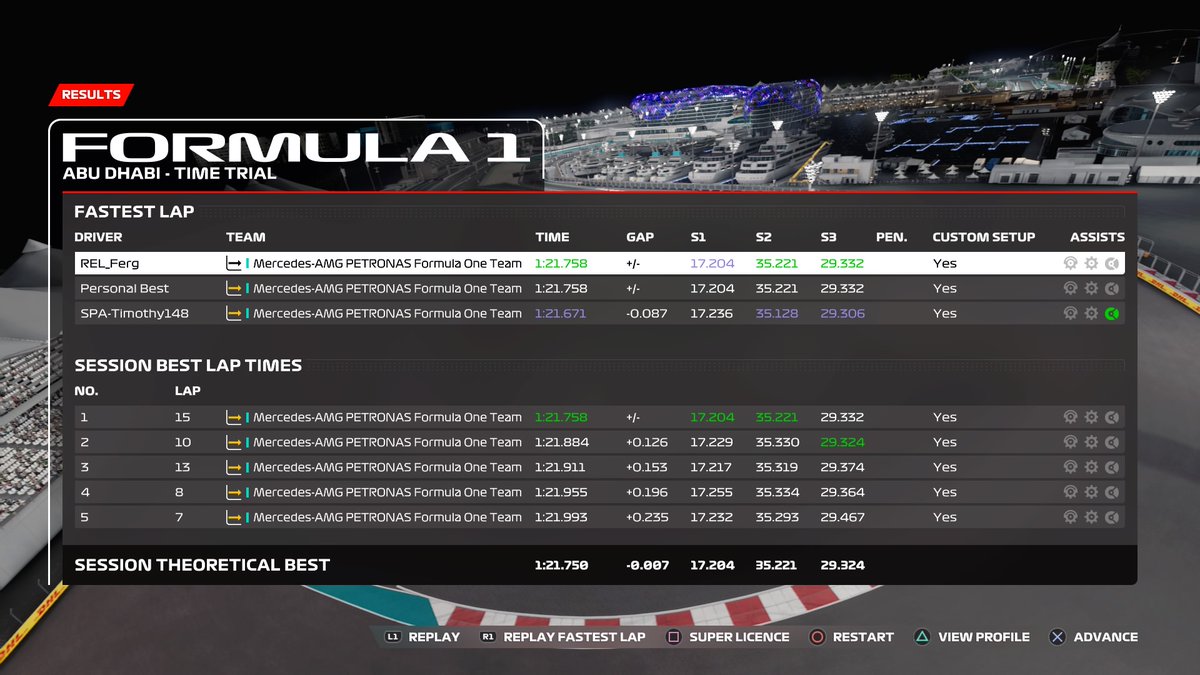This screenshot has width=1200, height=675.
Task: Click the ASSISTS column header
Action: (x=1097, y=237)
